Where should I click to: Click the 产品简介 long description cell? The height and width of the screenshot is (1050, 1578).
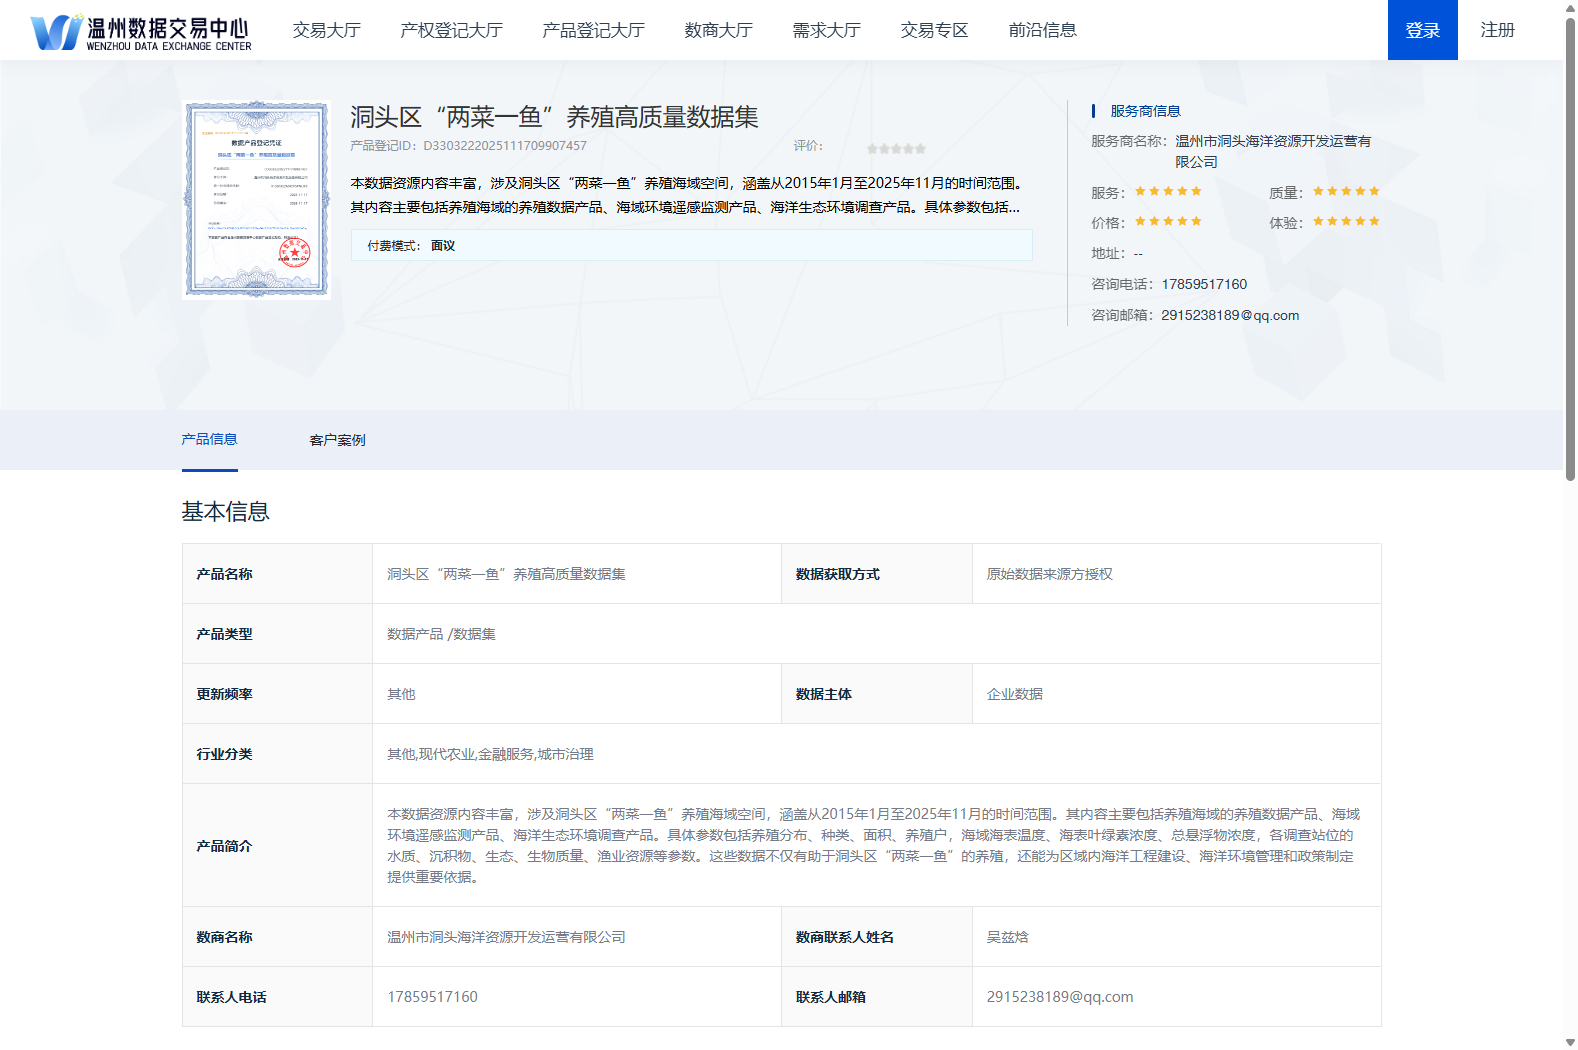876,845
